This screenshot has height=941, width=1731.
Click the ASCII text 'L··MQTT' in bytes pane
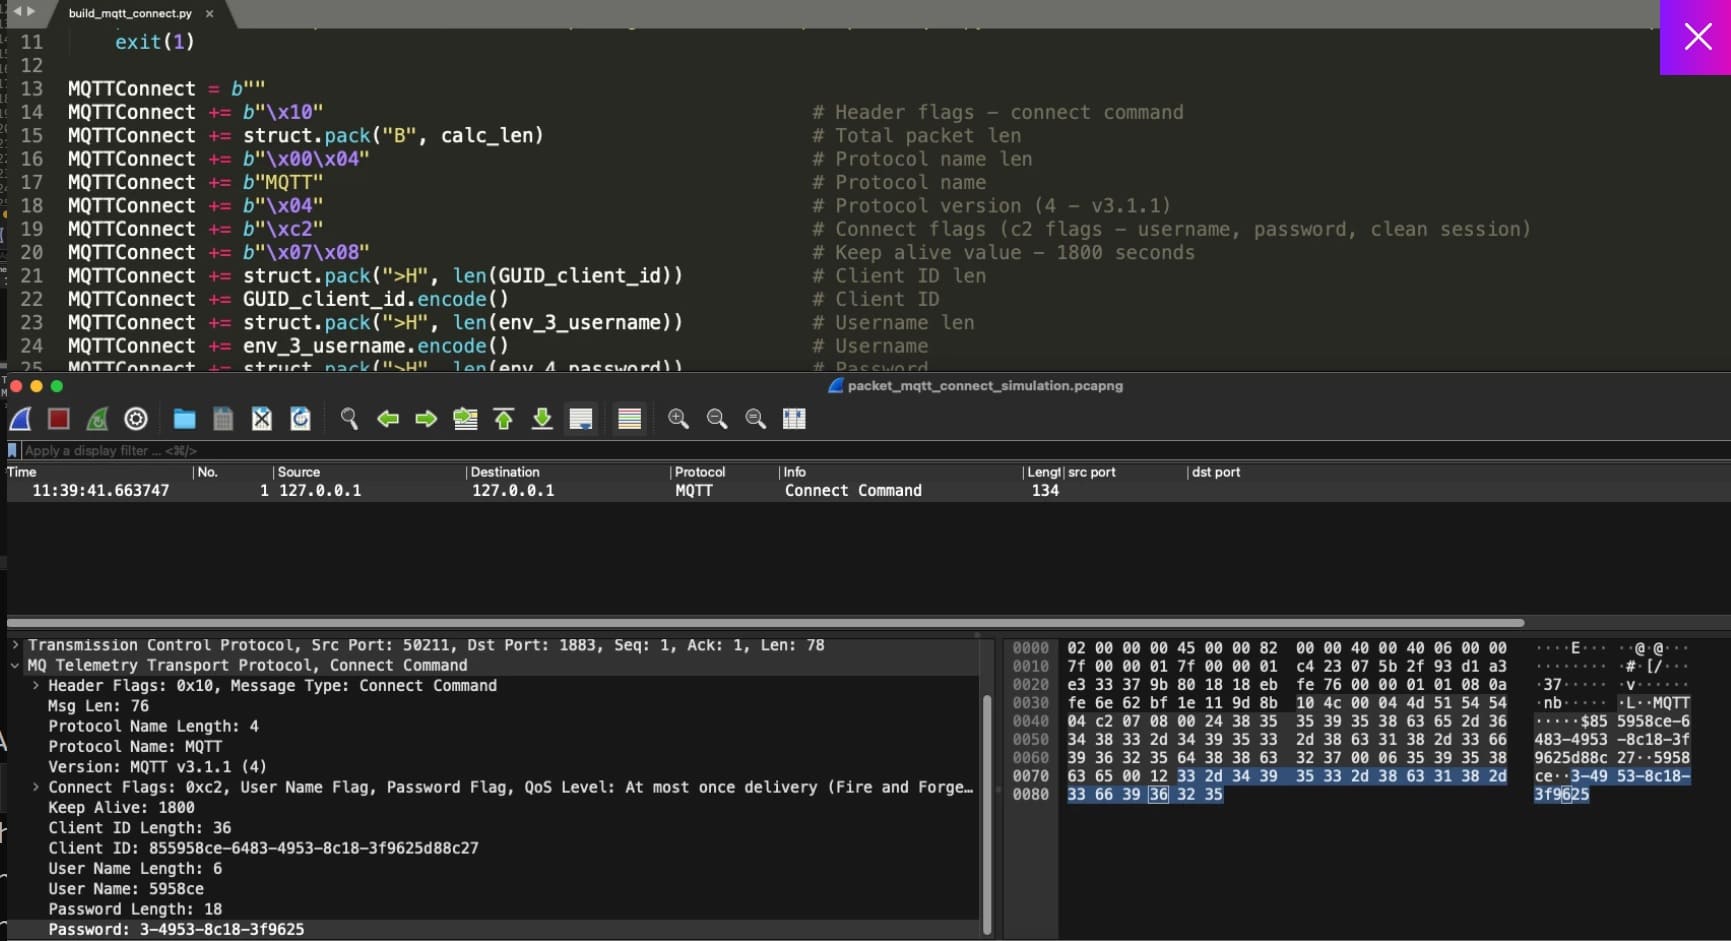[1654, 703]
